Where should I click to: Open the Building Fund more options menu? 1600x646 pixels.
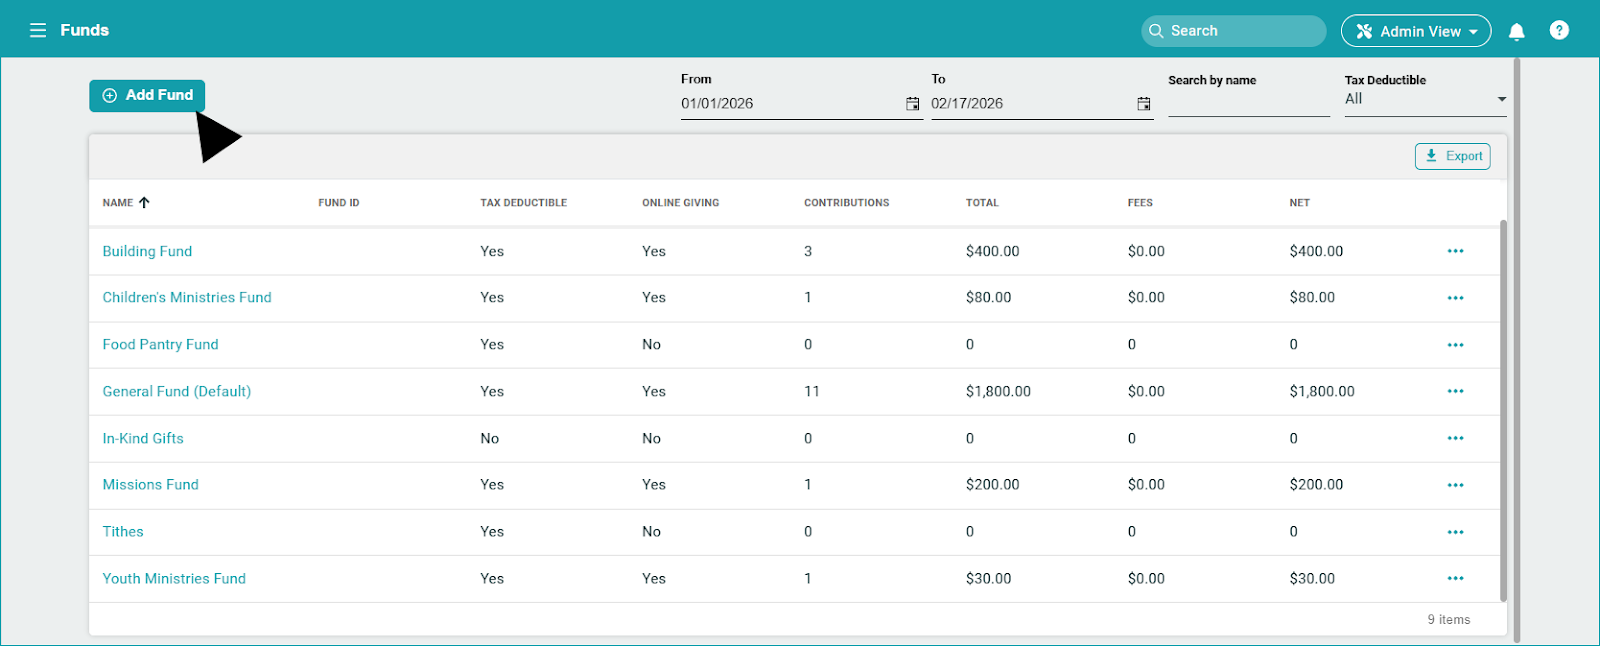(1455, 251)
